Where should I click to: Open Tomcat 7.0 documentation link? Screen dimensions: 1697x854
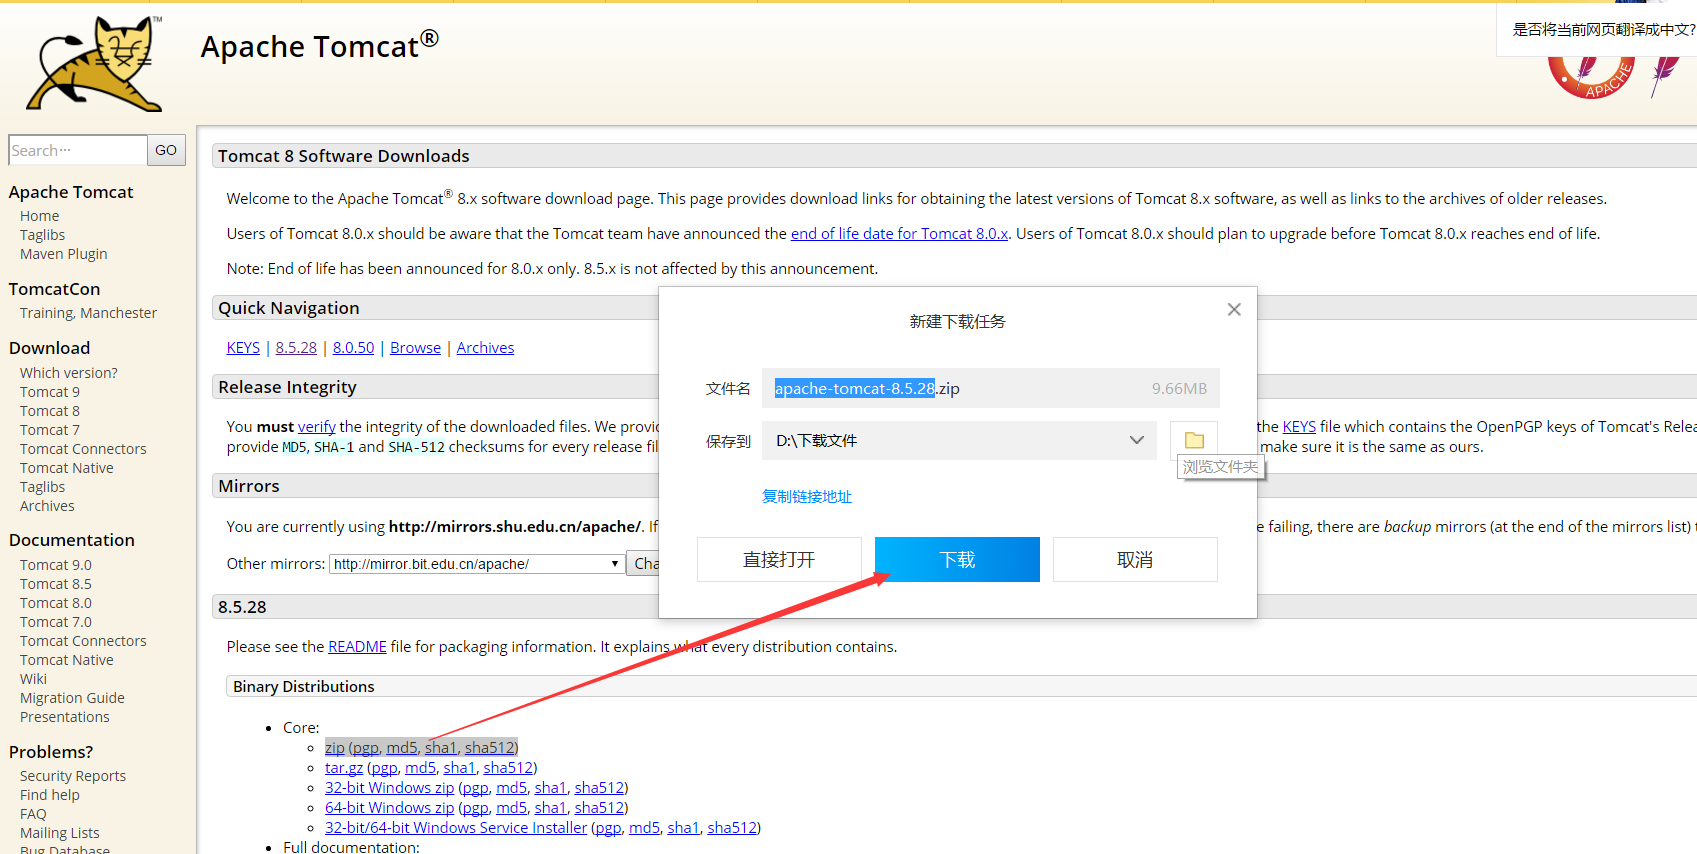(x=55, y=622)
